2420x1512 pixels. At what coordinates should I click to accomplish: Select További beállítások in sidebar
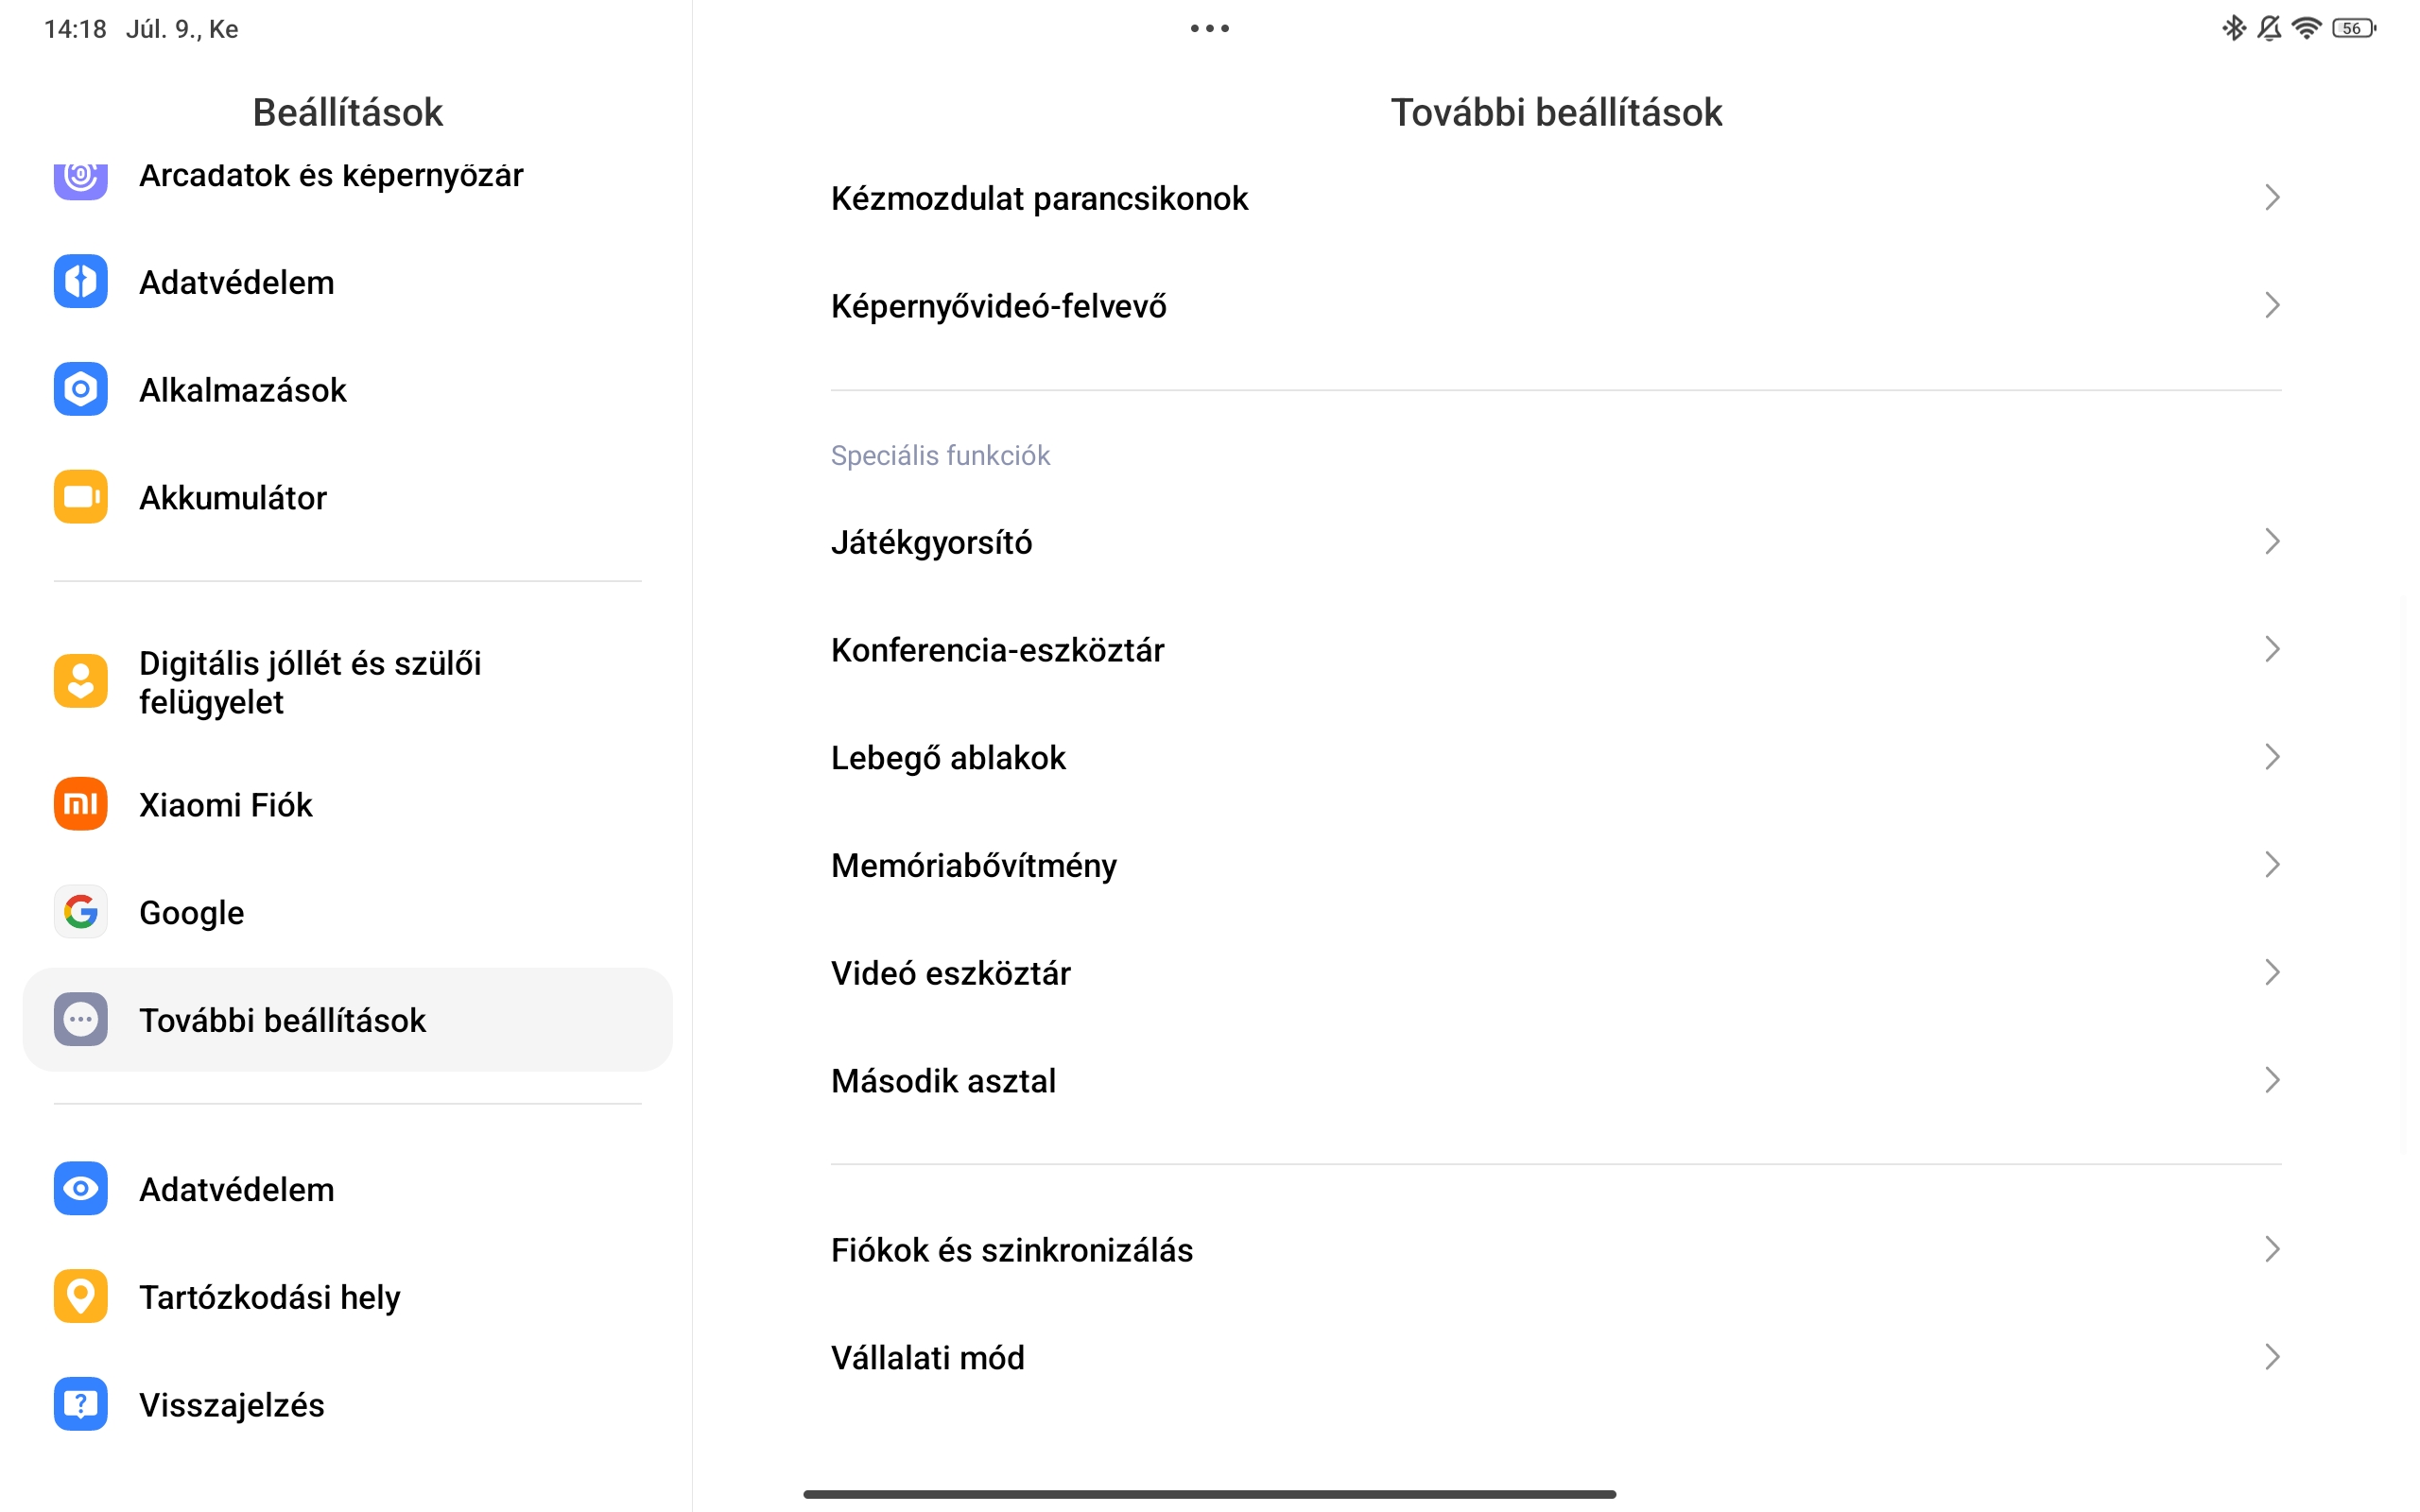(x=347, y=1020)
